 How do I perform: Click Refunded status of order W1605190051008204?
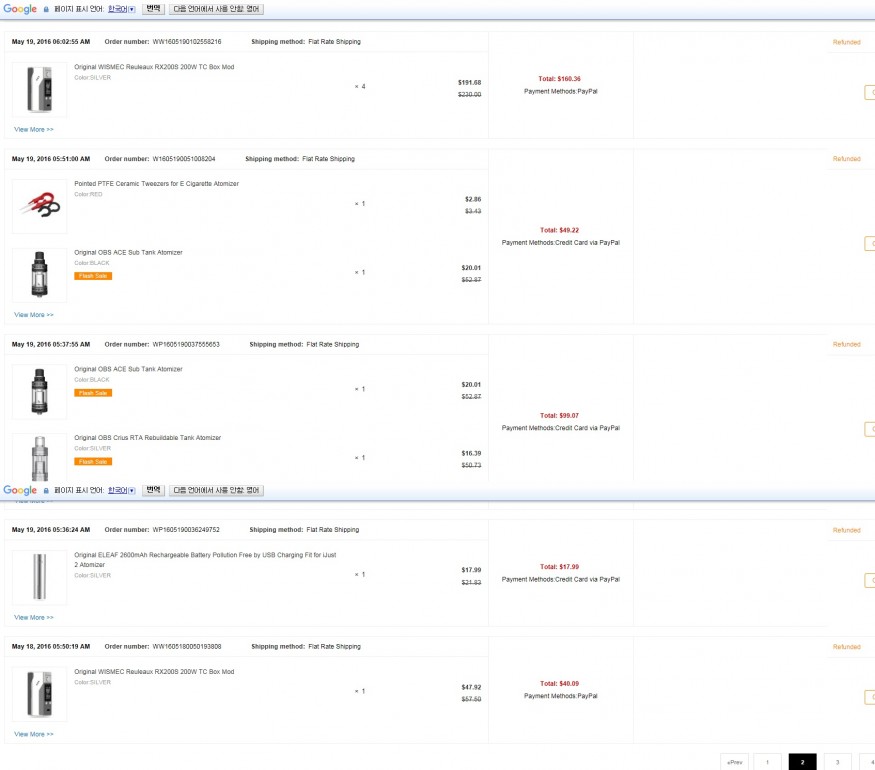847,158
